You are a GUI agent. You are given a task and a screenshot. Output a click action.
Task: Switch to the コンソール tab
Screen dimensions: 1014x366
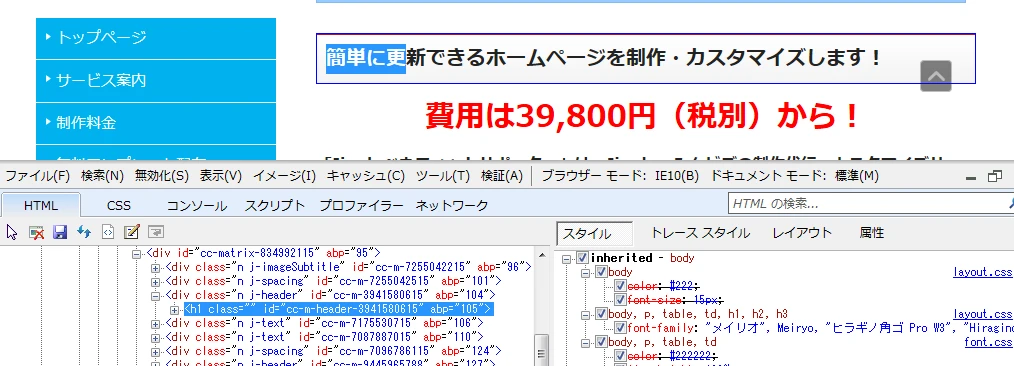coord(197,206)
